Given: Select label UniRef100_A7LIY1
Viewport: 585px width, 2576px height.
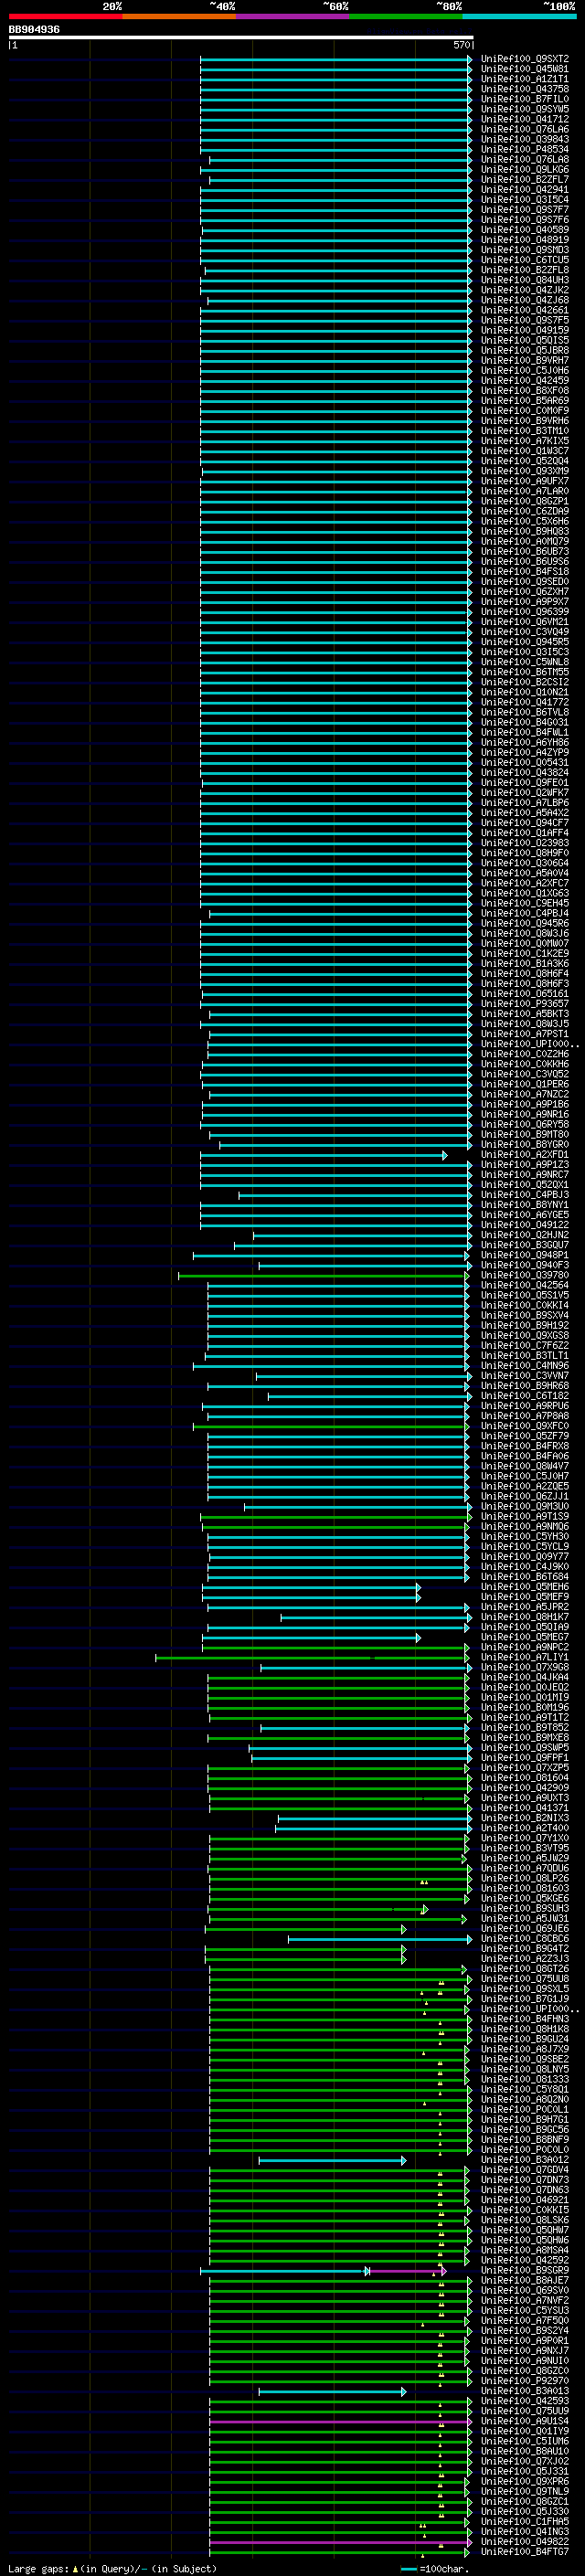Looking at the screenshot, I should tap(525, 1658).
